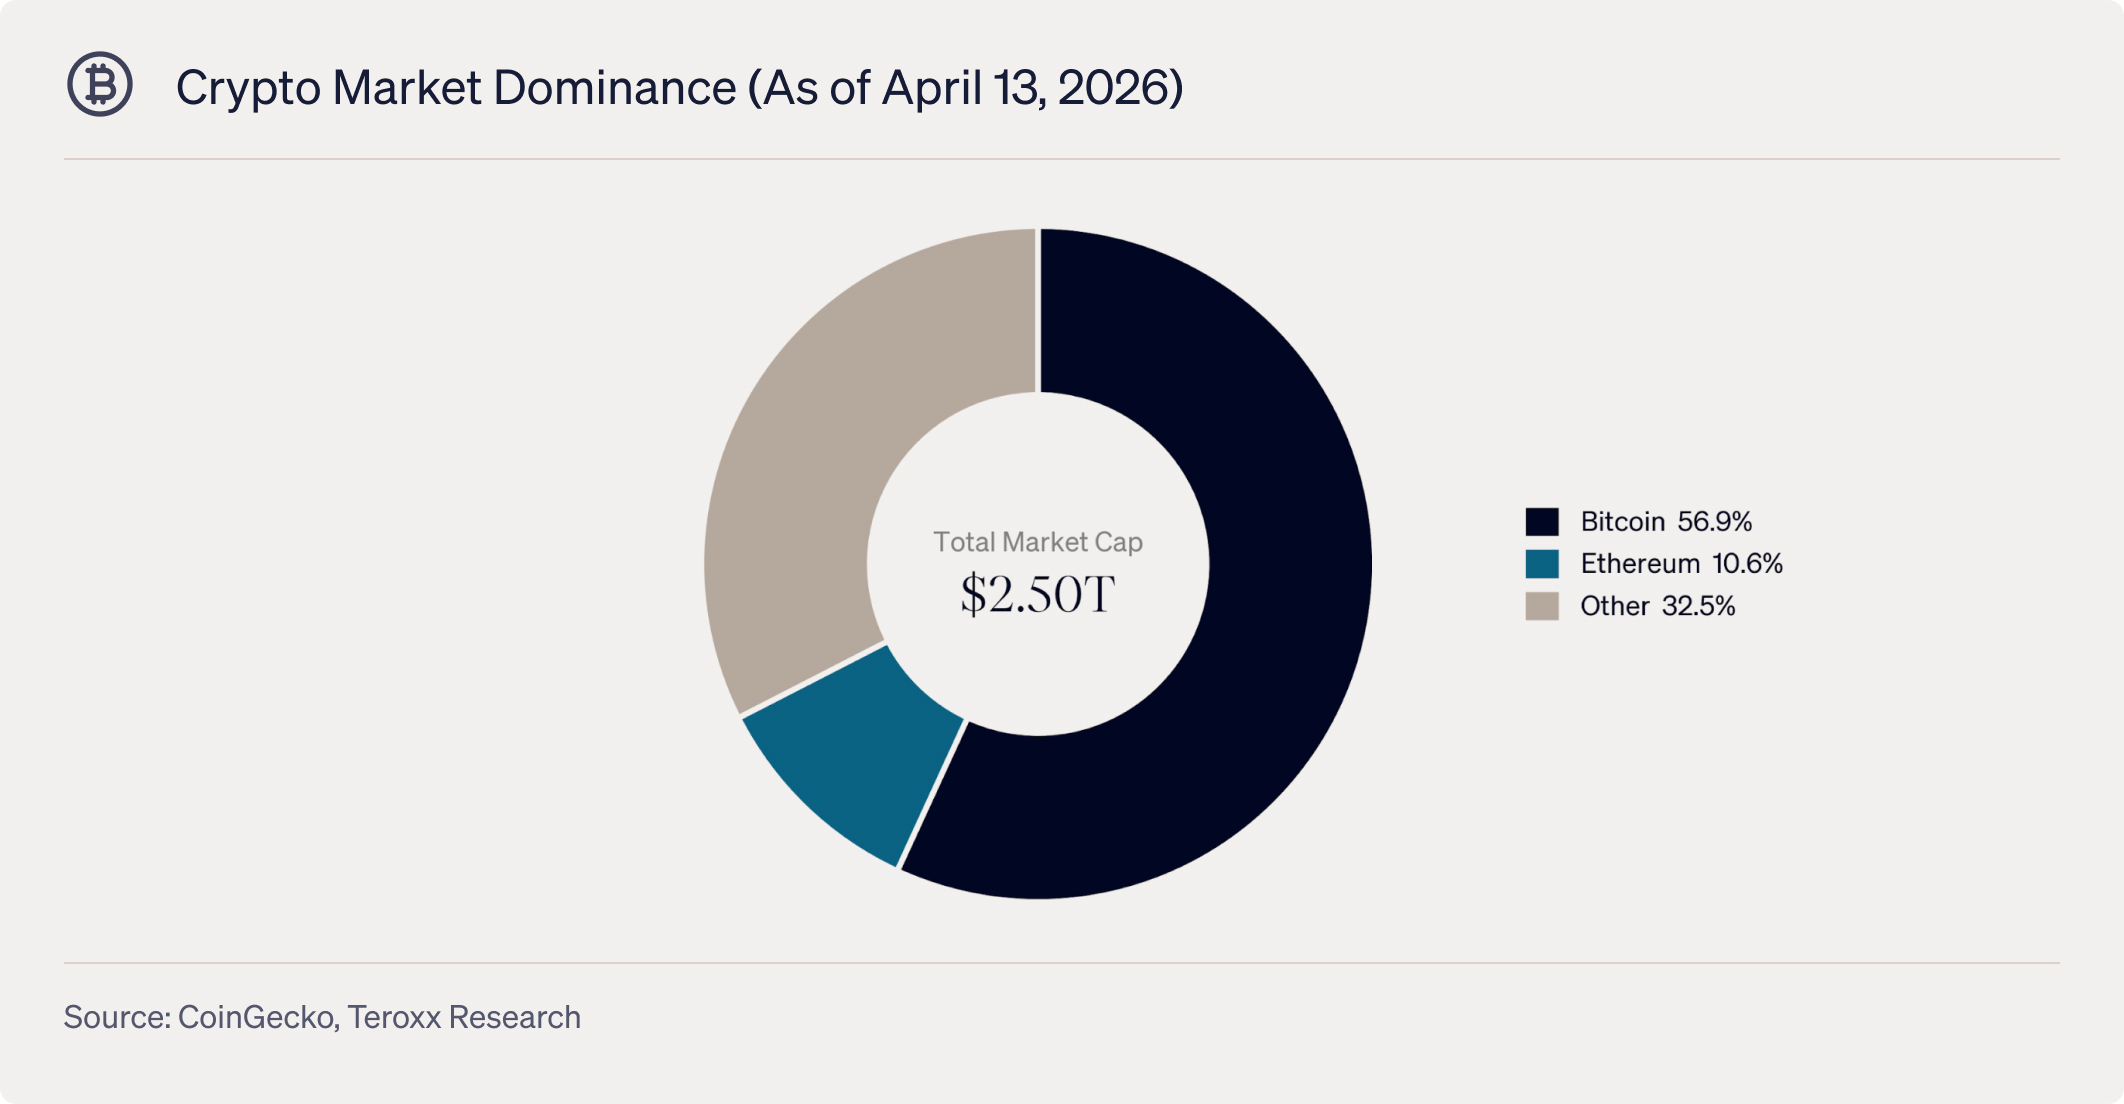
Task: Click Teroxx Research in the footer
Action: click(x=464, y=1017)
